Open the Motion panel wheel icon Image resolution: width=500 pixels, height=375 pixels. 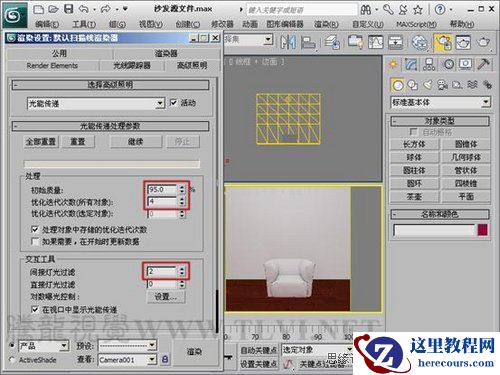(x=449, y=64)
